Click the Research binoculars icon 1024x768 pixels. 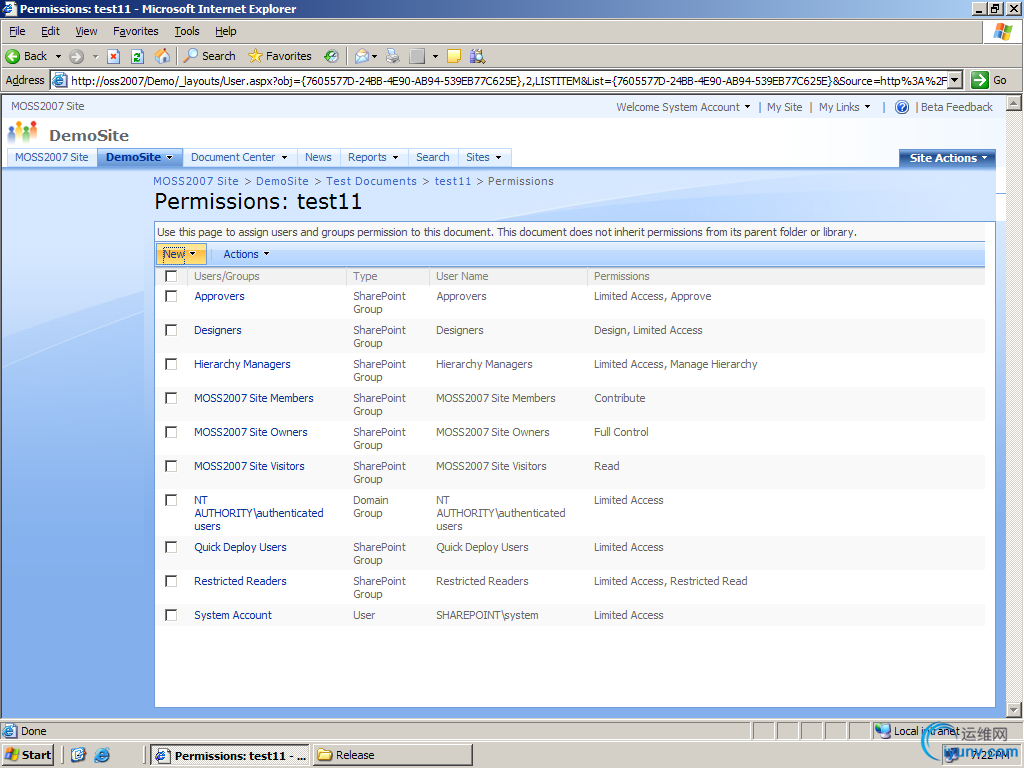[477, 56]
